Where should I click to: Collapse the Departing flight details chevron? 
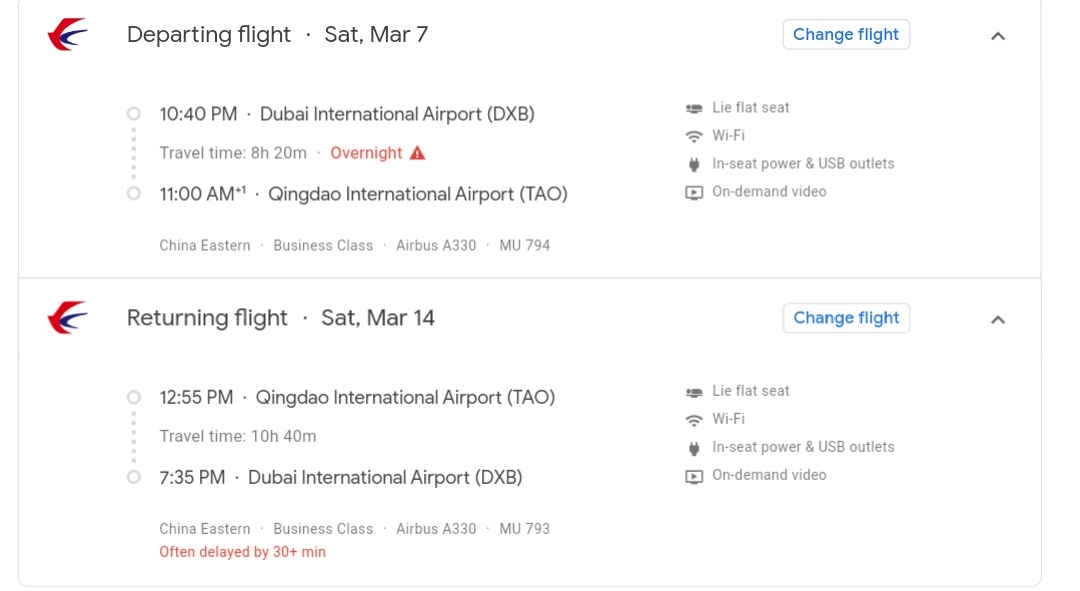pos(997,36)
